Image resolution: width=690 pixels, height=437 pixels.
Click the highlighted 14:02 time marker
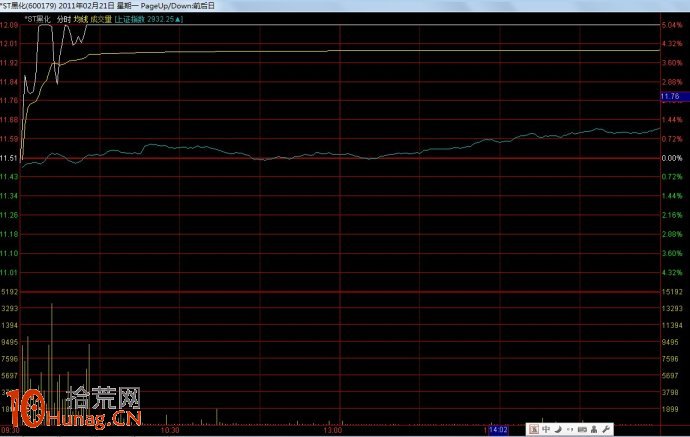click(x=498, y=429)
